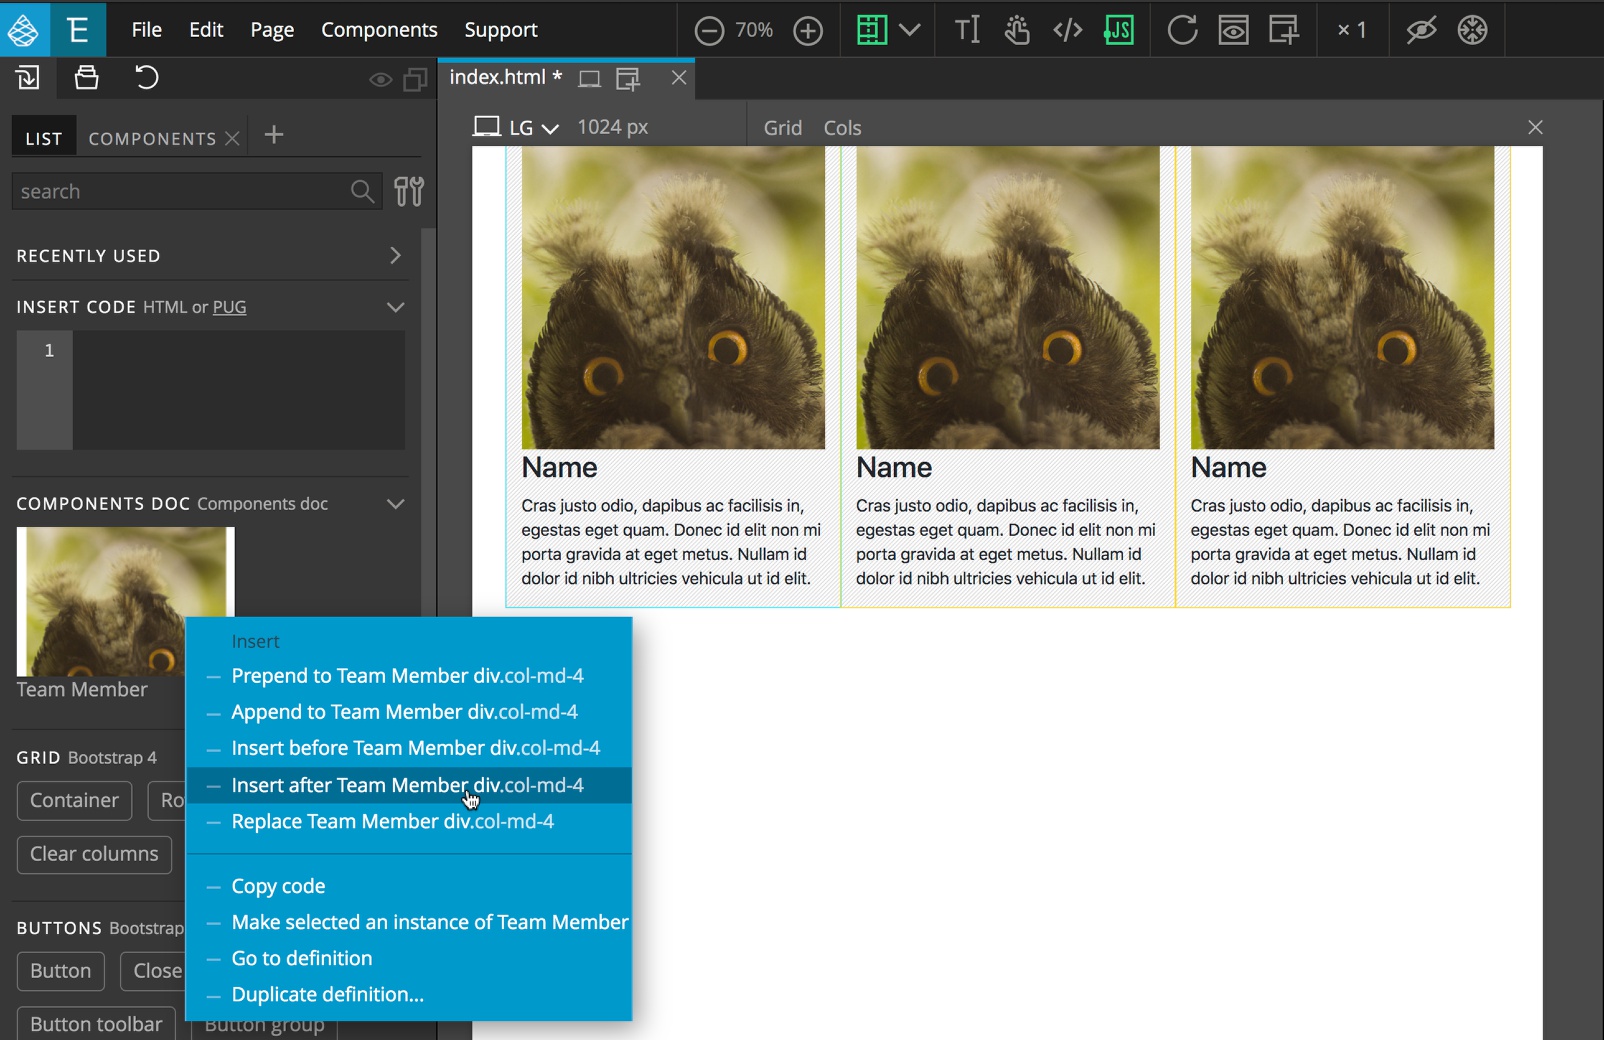The width and height of the screenshot is (1604, 1040).
Task: Click the undo arrow icon
Action: tap(146, 78)
